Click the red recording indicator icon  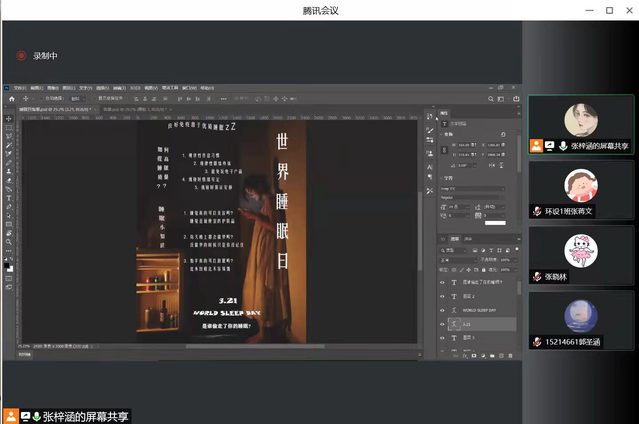pyautogui.click(x=20, y=56)
